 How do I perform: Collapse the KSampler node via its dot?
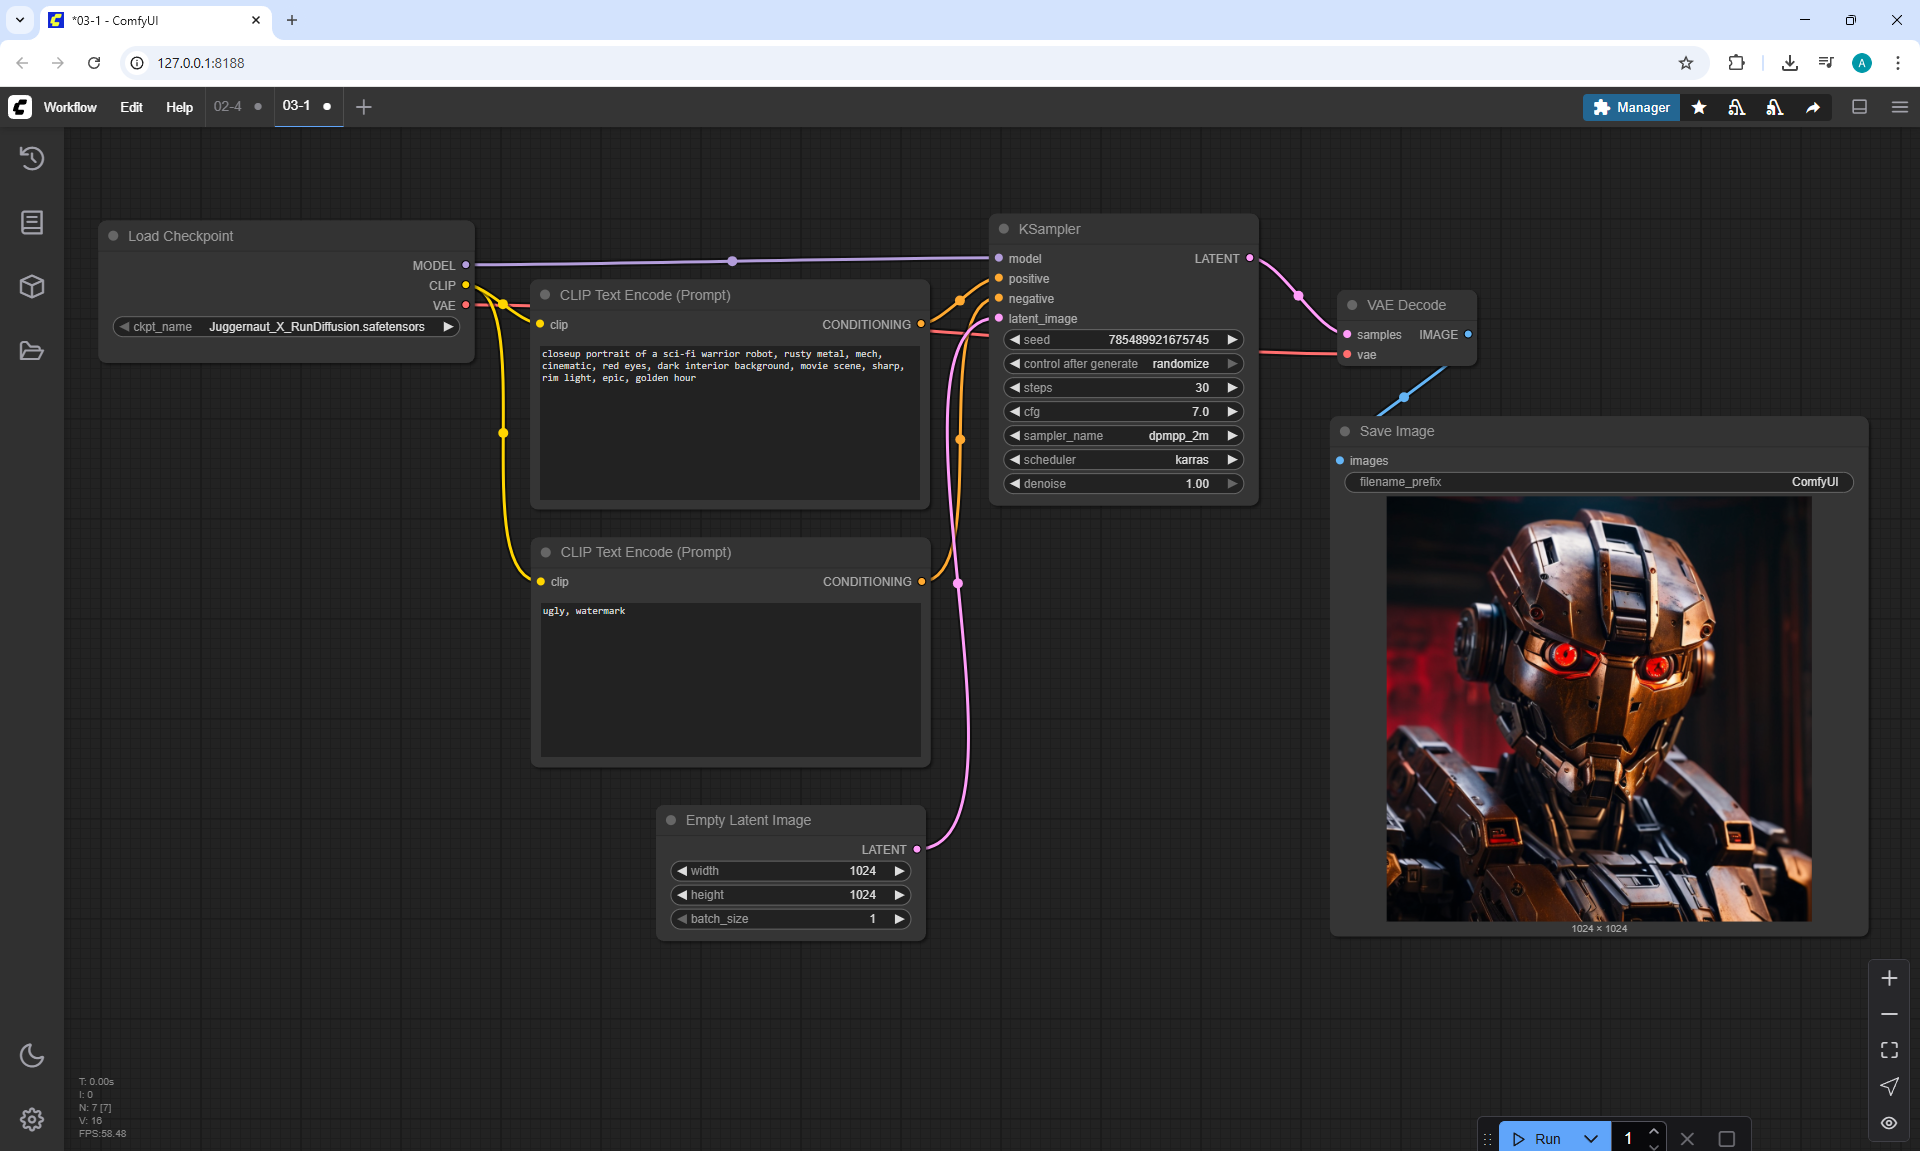click(x=1004, y=229)
